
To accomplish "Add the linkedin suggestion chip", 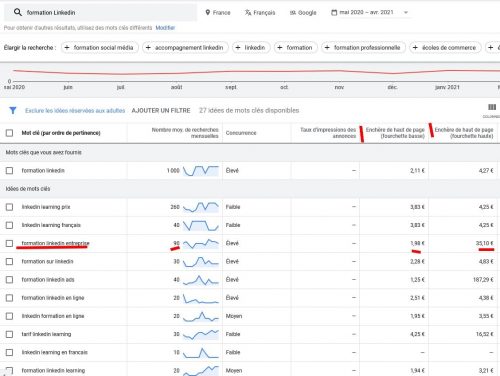I will coord(251,48).
